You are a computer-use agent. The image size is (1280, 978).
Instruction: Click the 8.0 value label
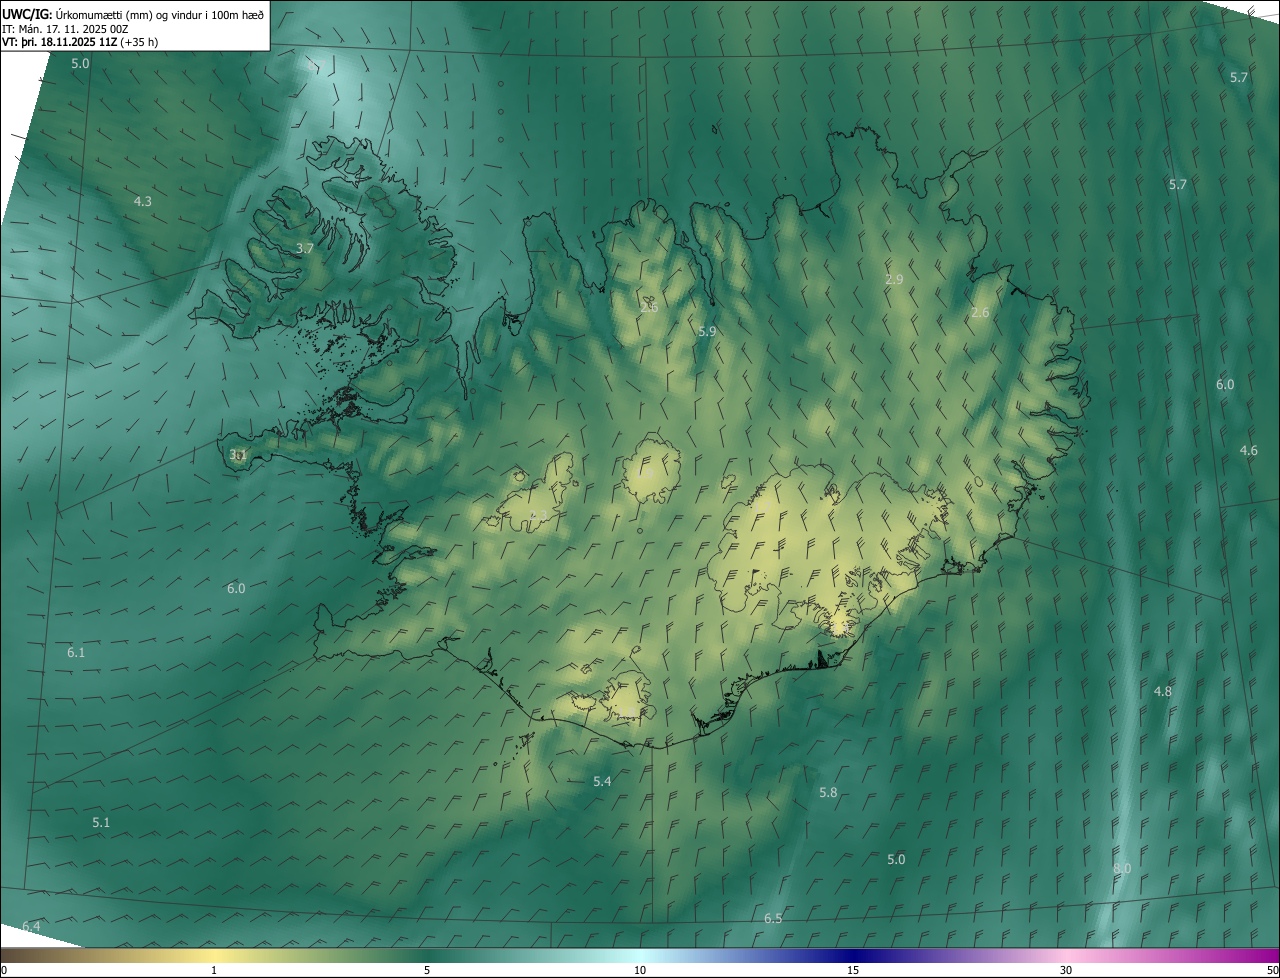click(x=1122, y=869)
